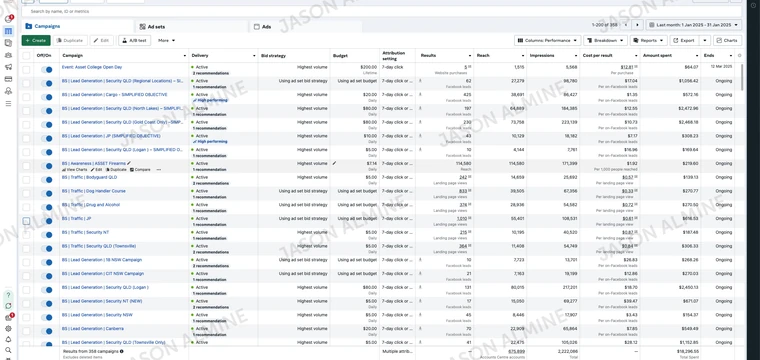Open the More dropdown in toolbar
The height and width of the screenshot is (360, 760).
(166, 41)
